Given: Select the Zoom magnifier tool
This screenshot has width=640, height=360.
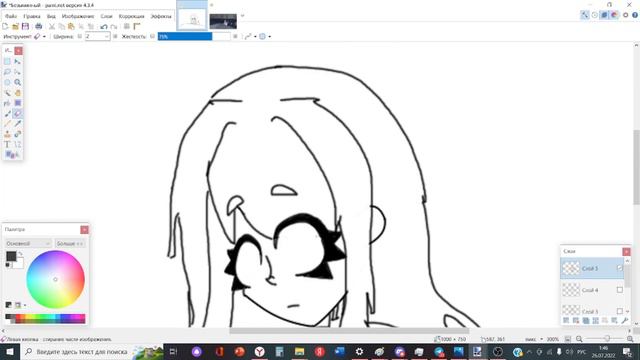Looking at the screenshot, I should [18, 82].
